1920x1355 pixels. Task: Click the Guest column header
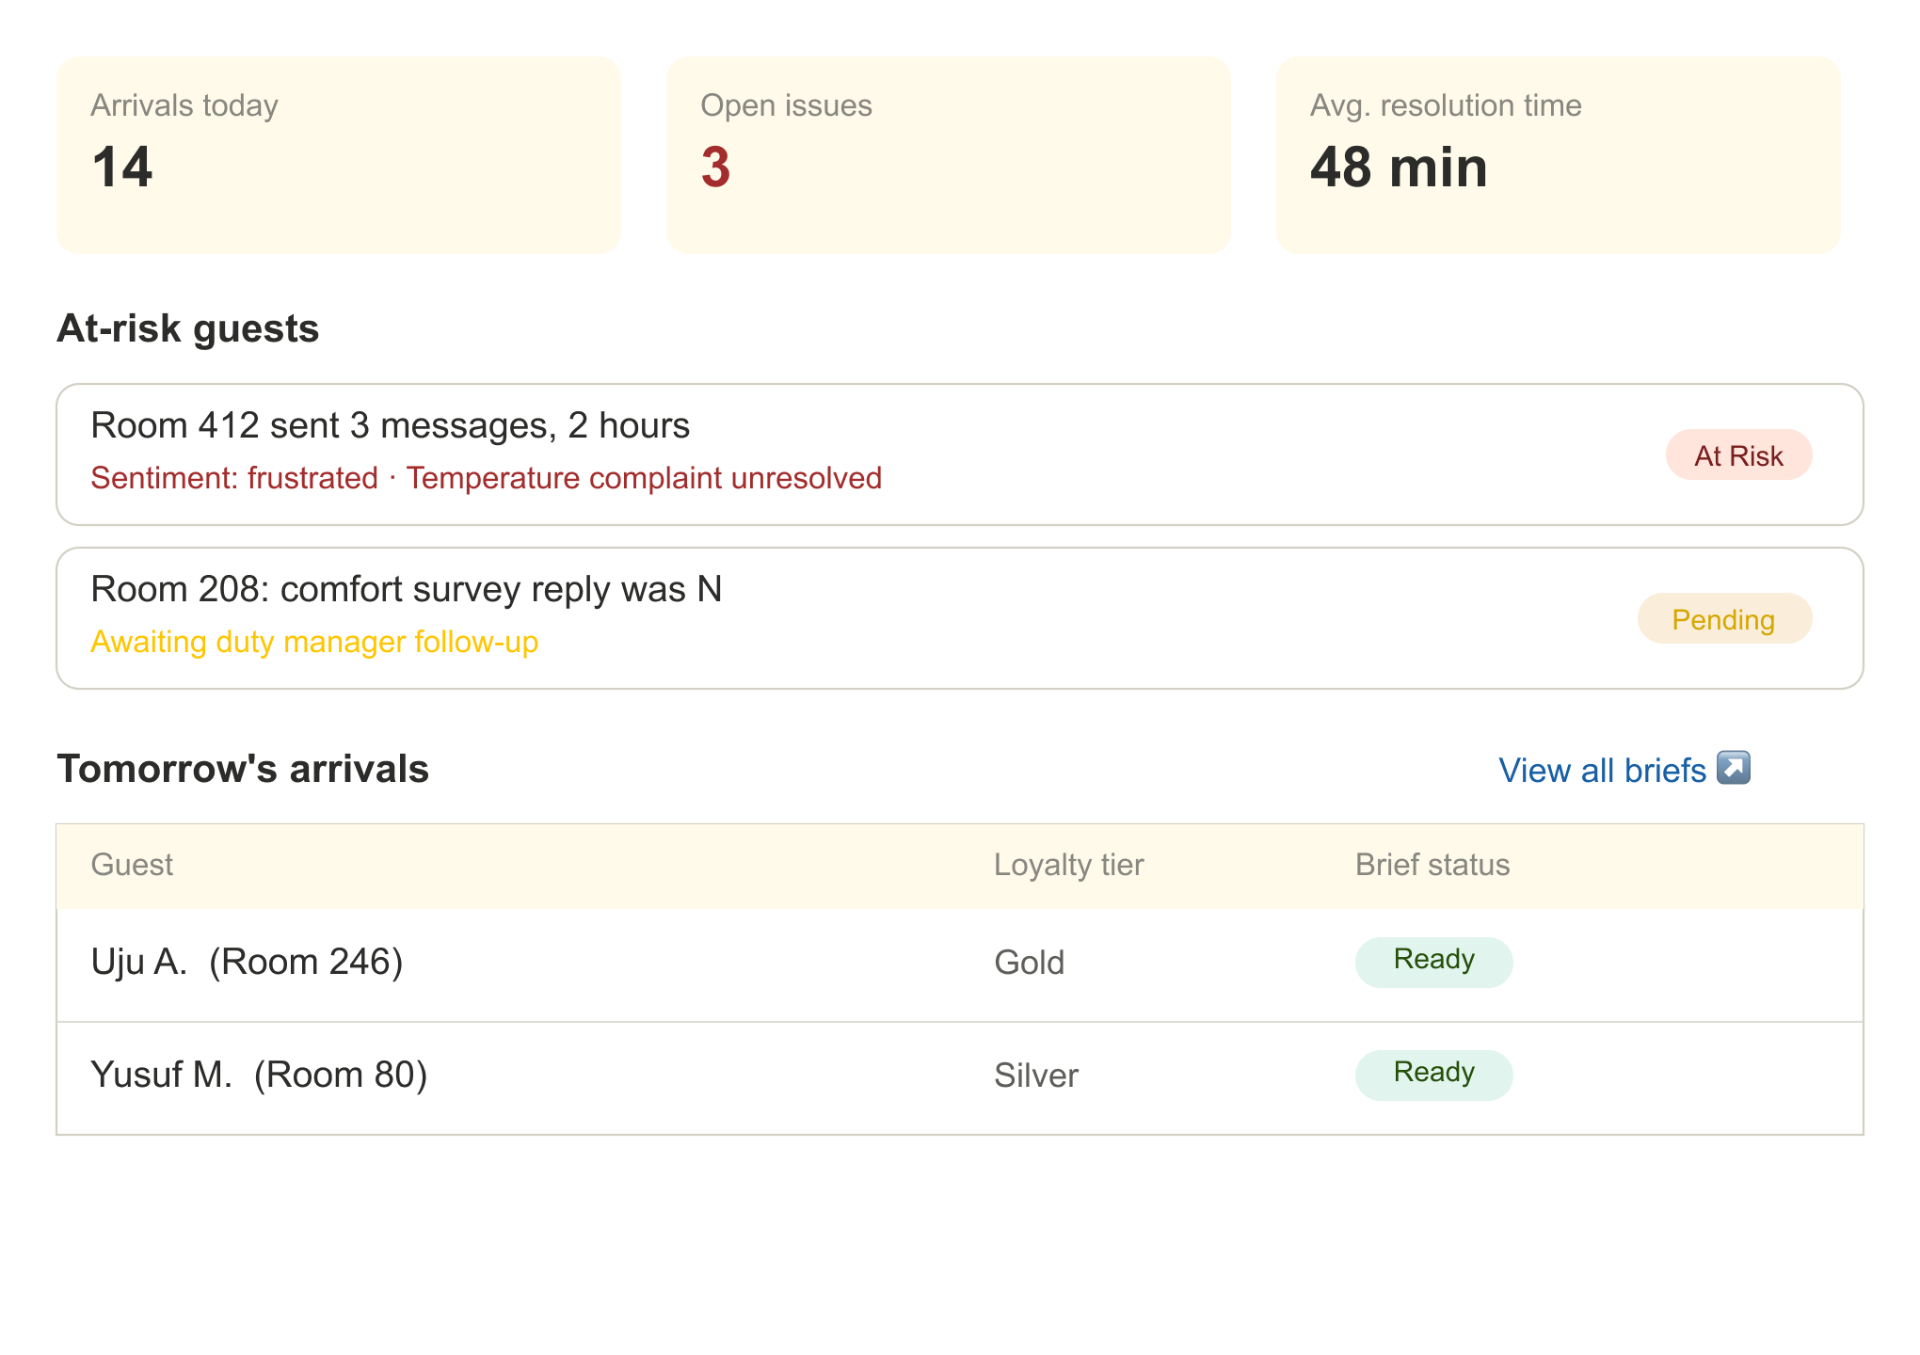tap(132, 865)
